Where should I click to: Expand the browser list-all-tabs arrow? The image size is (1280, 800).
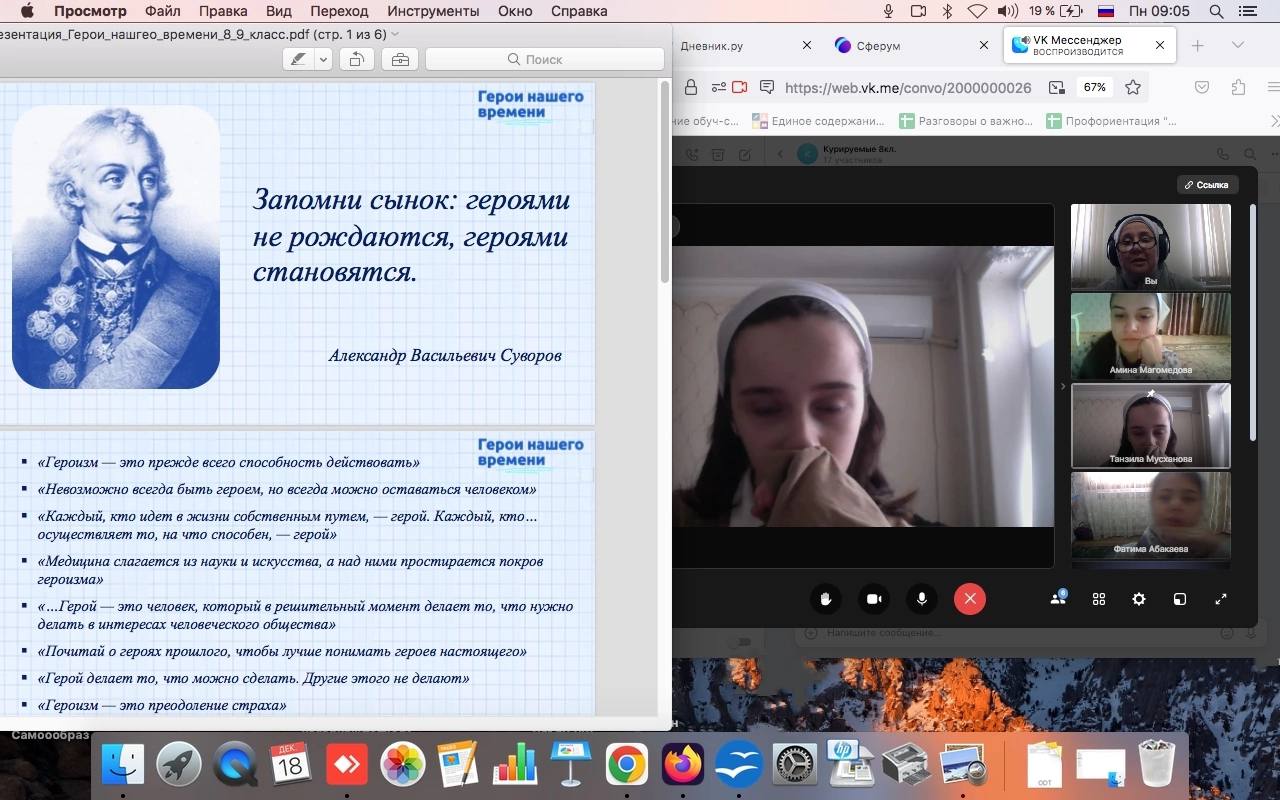[1238, 45]
